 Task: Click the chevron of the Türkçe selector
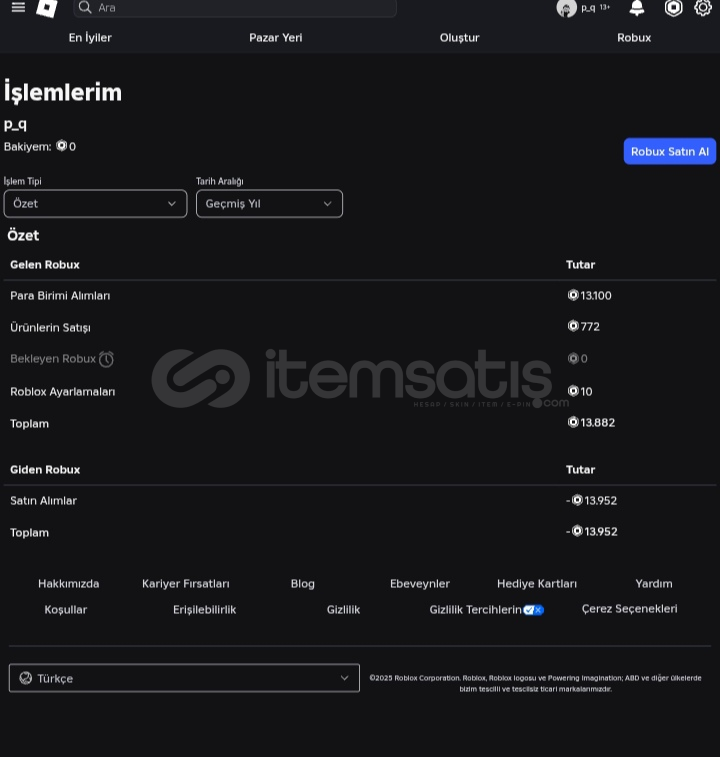pos(344,678)
